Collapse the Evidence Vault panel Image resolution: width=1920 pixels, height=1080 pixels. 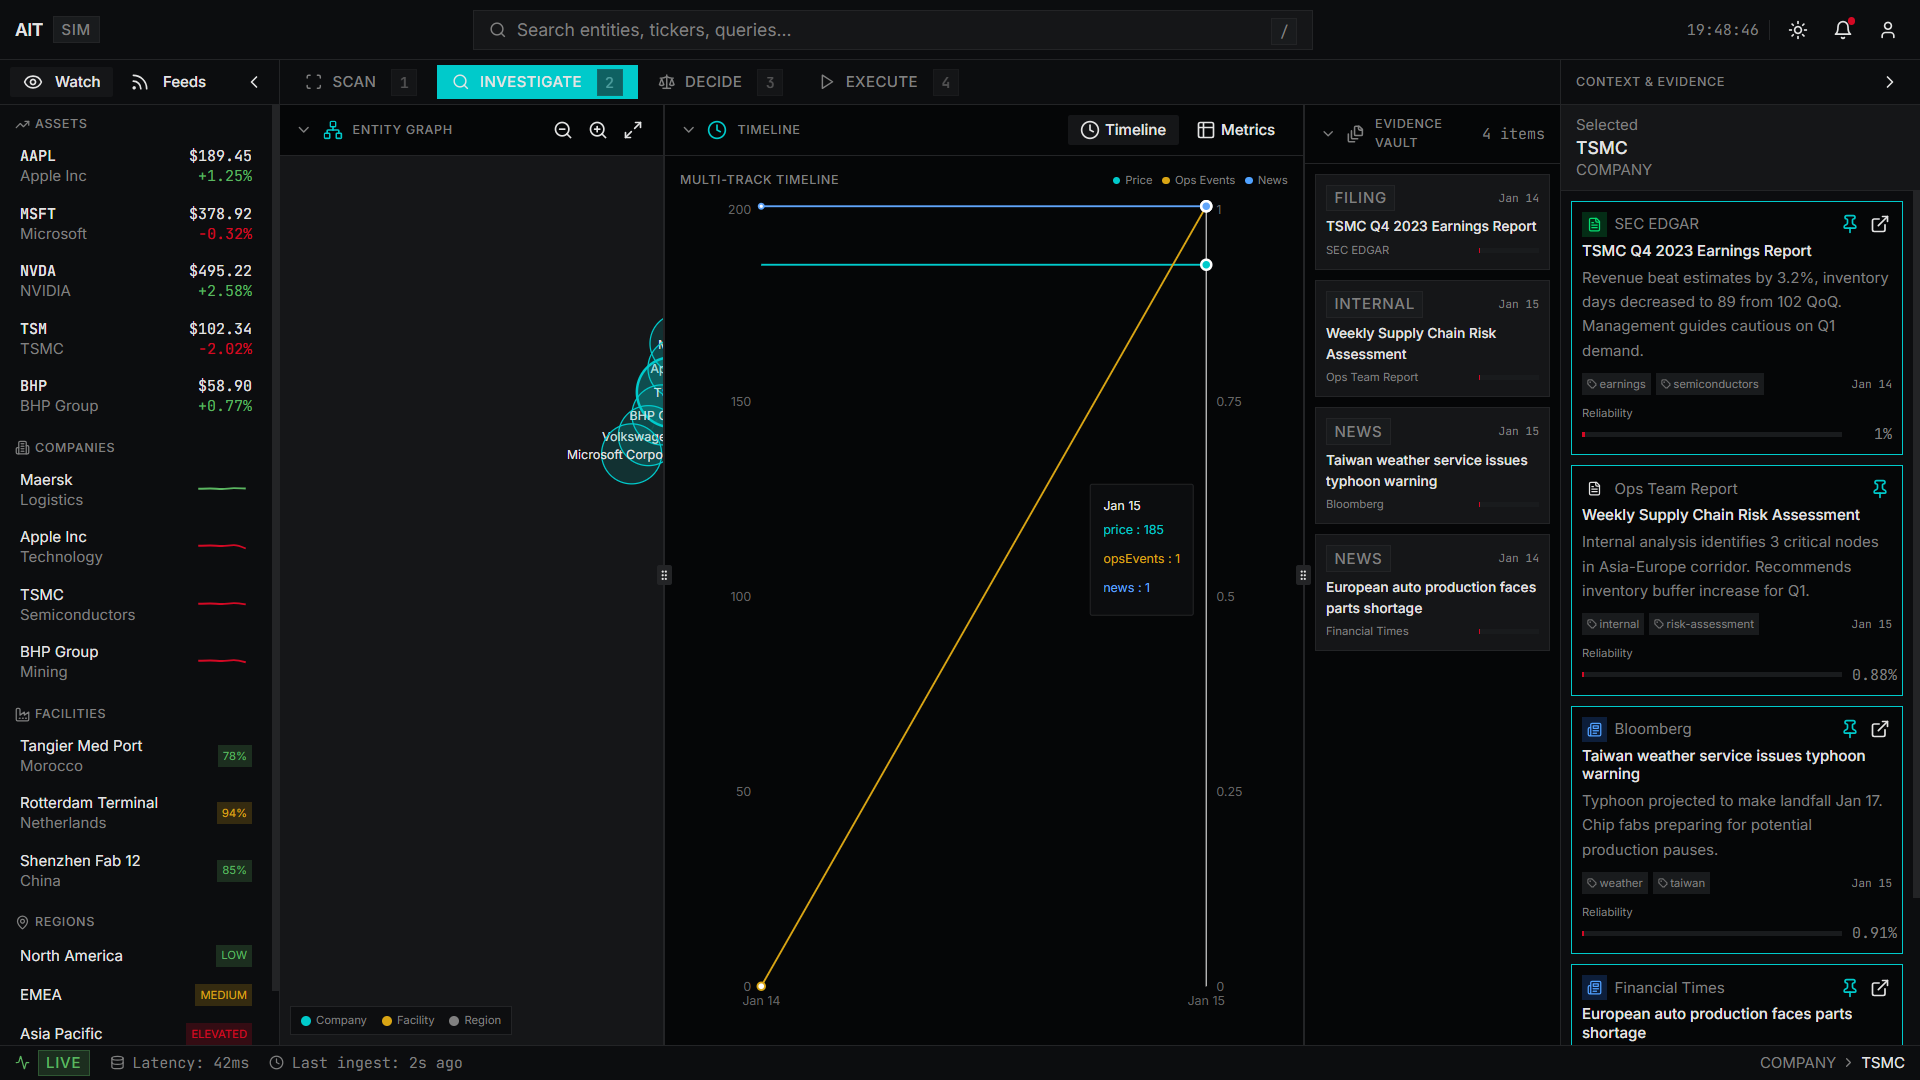point(1328,133)
